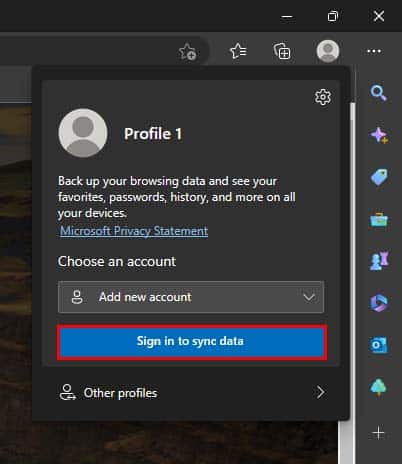Click the add to favorites star icon
The image size is (402, 464).
pyautogui.click(x=188, y=52)
